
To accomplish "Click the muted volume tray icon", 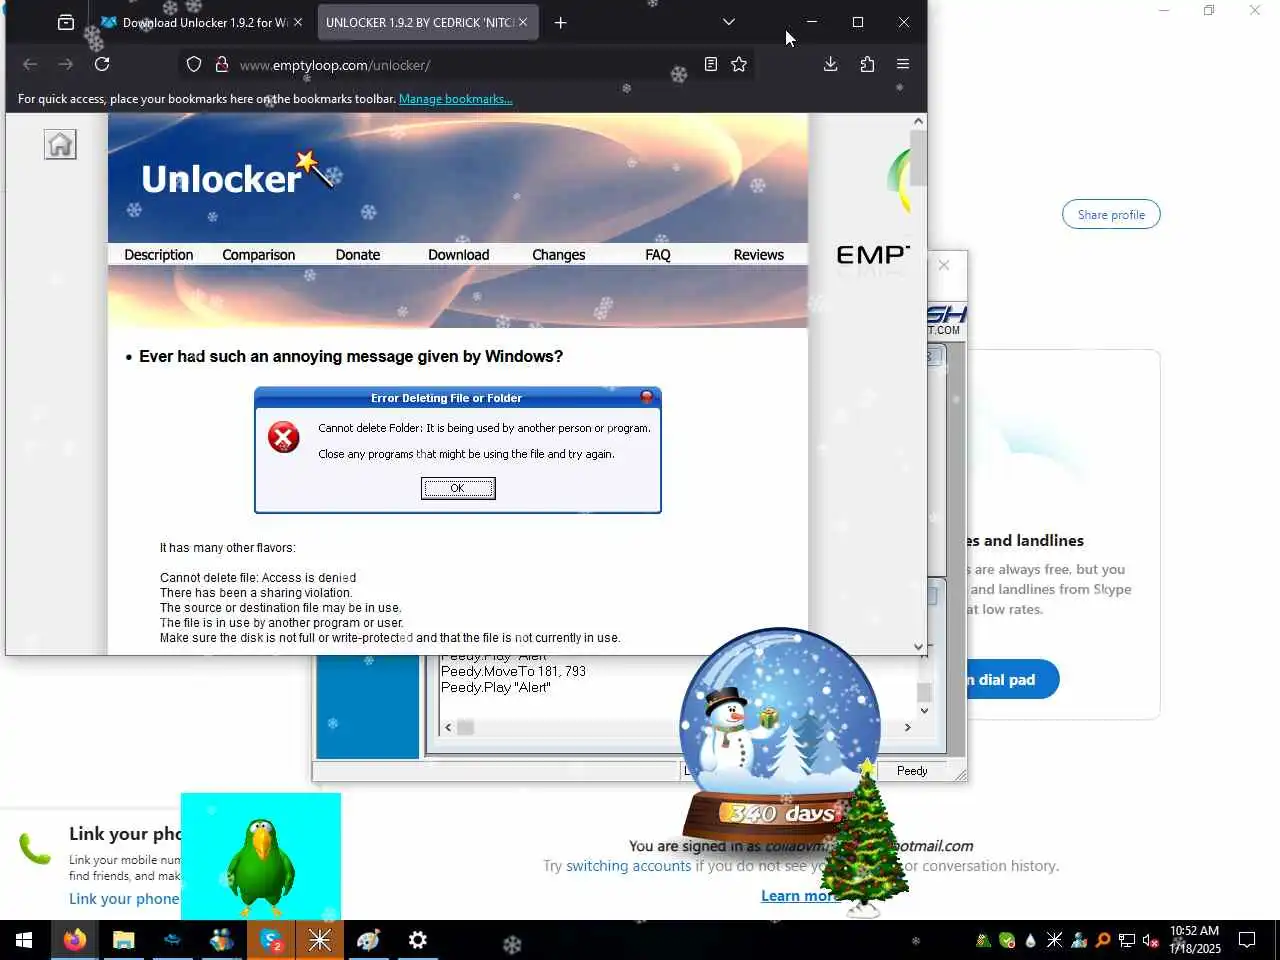I will (1151, 940).
